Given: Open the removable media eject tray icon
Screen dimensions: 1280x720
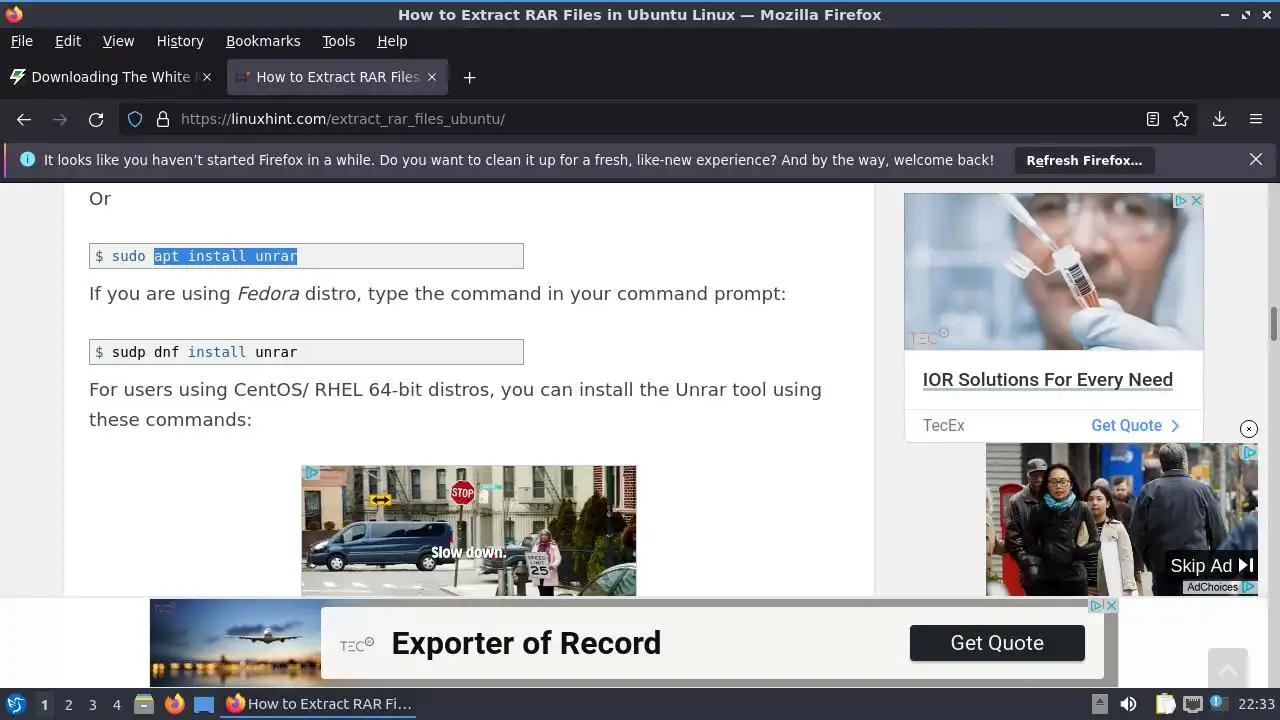Looking at the screenshot, I should (1099, 704).
